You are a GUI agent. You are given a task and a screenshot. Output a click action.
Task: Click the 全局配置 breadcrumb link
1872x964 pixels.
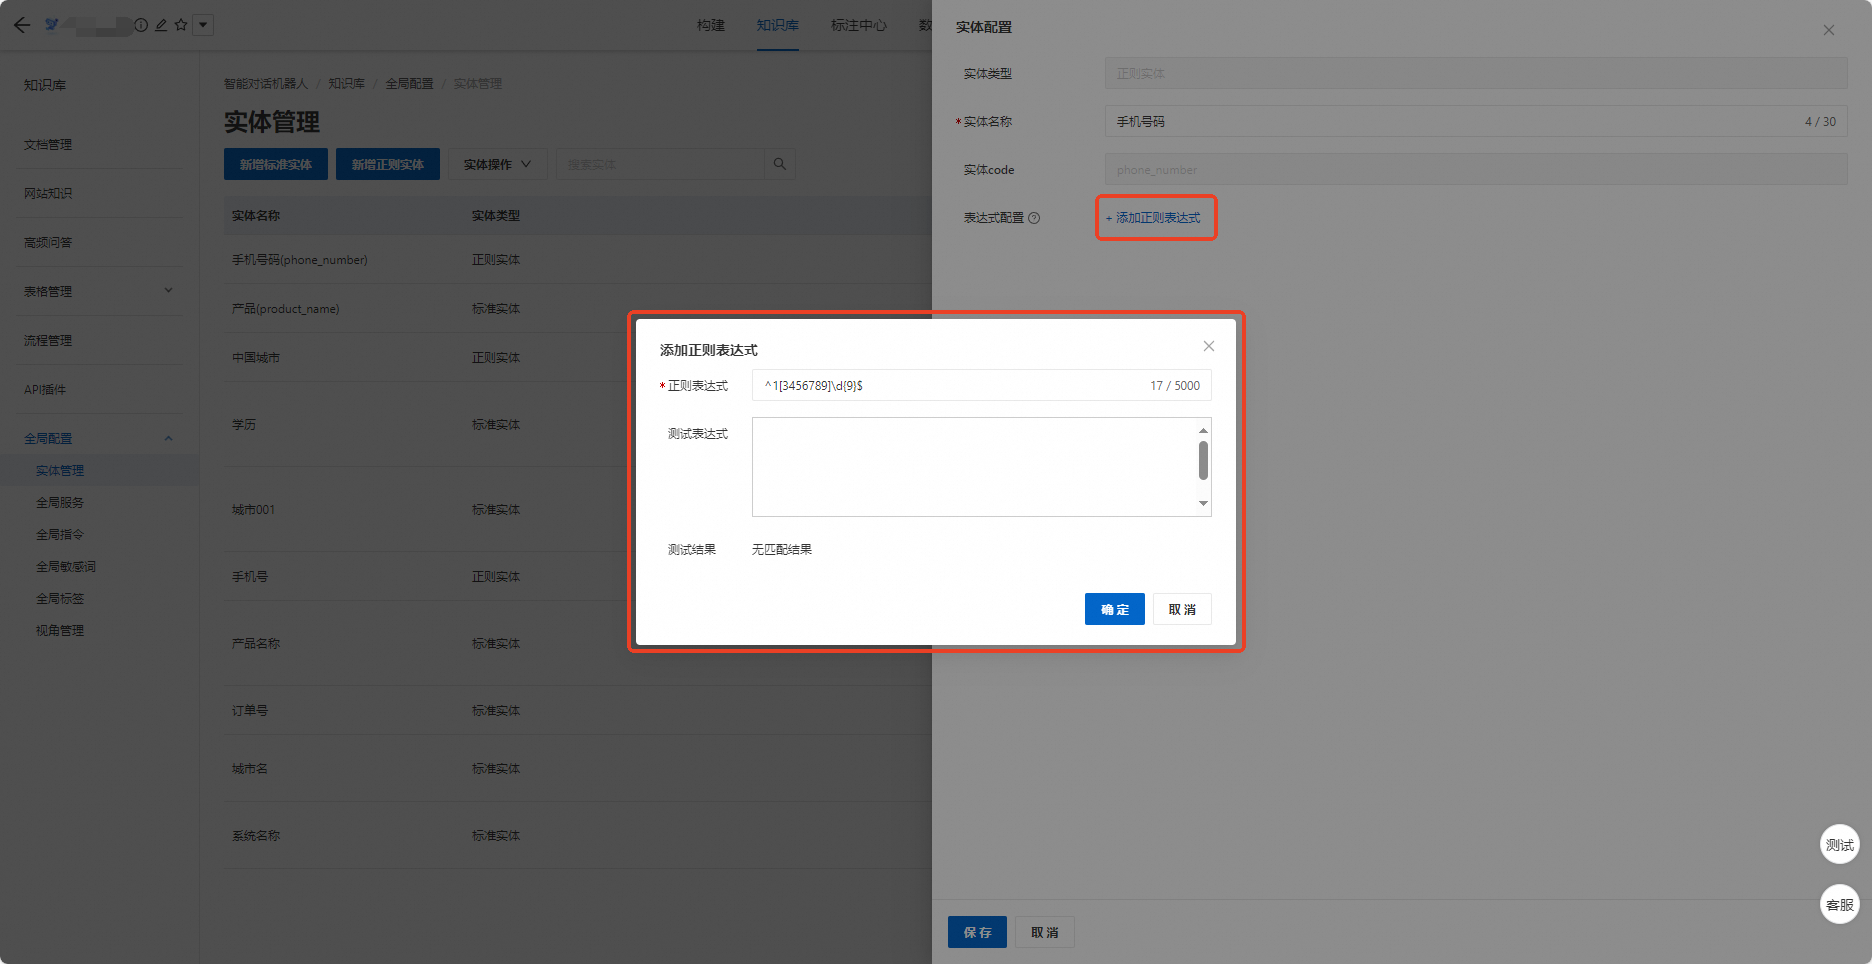[410, 83]
